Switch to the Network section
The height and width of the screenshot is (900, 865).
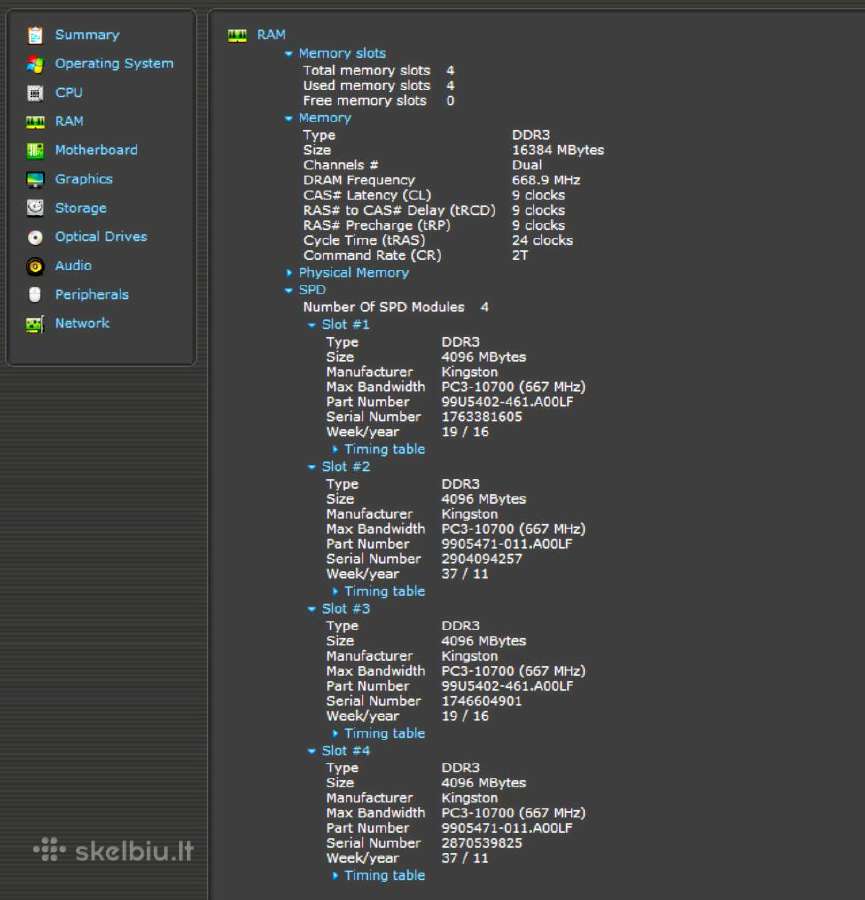pos(82,323)
